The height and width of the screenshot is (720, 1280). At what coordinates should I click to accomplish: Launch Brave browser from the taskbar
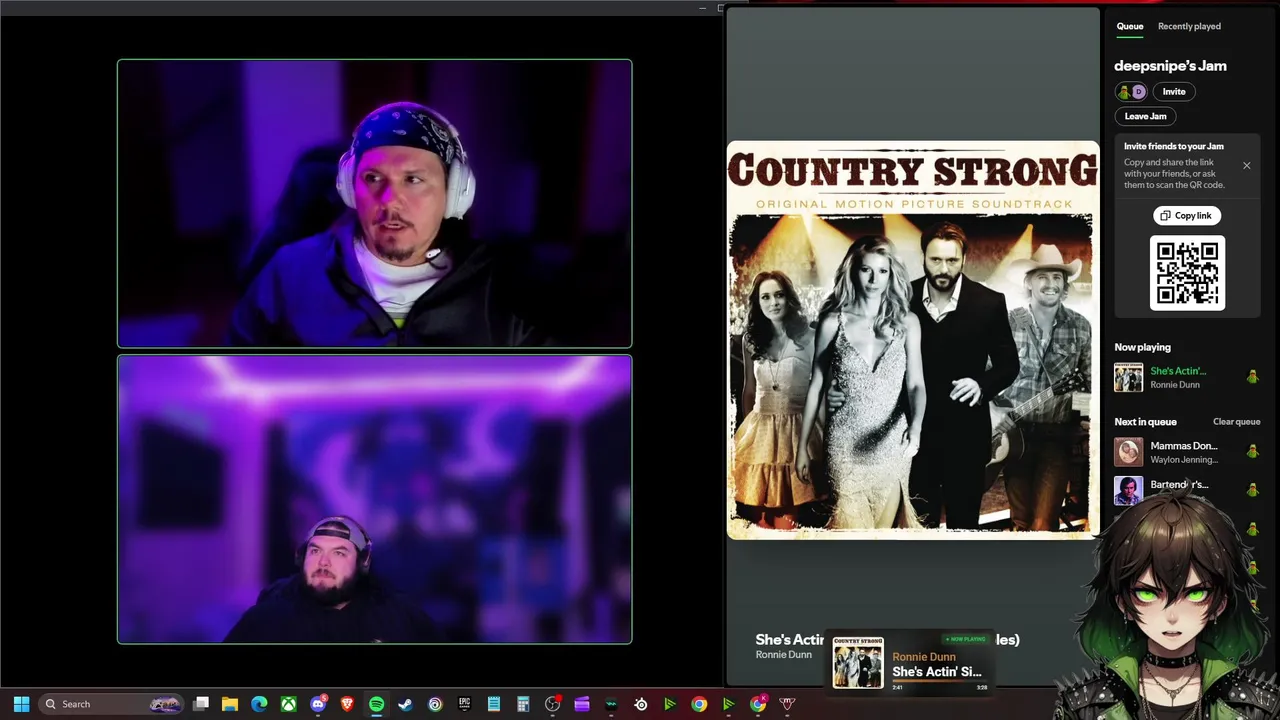pyautogui.click(x=347, y=704)
